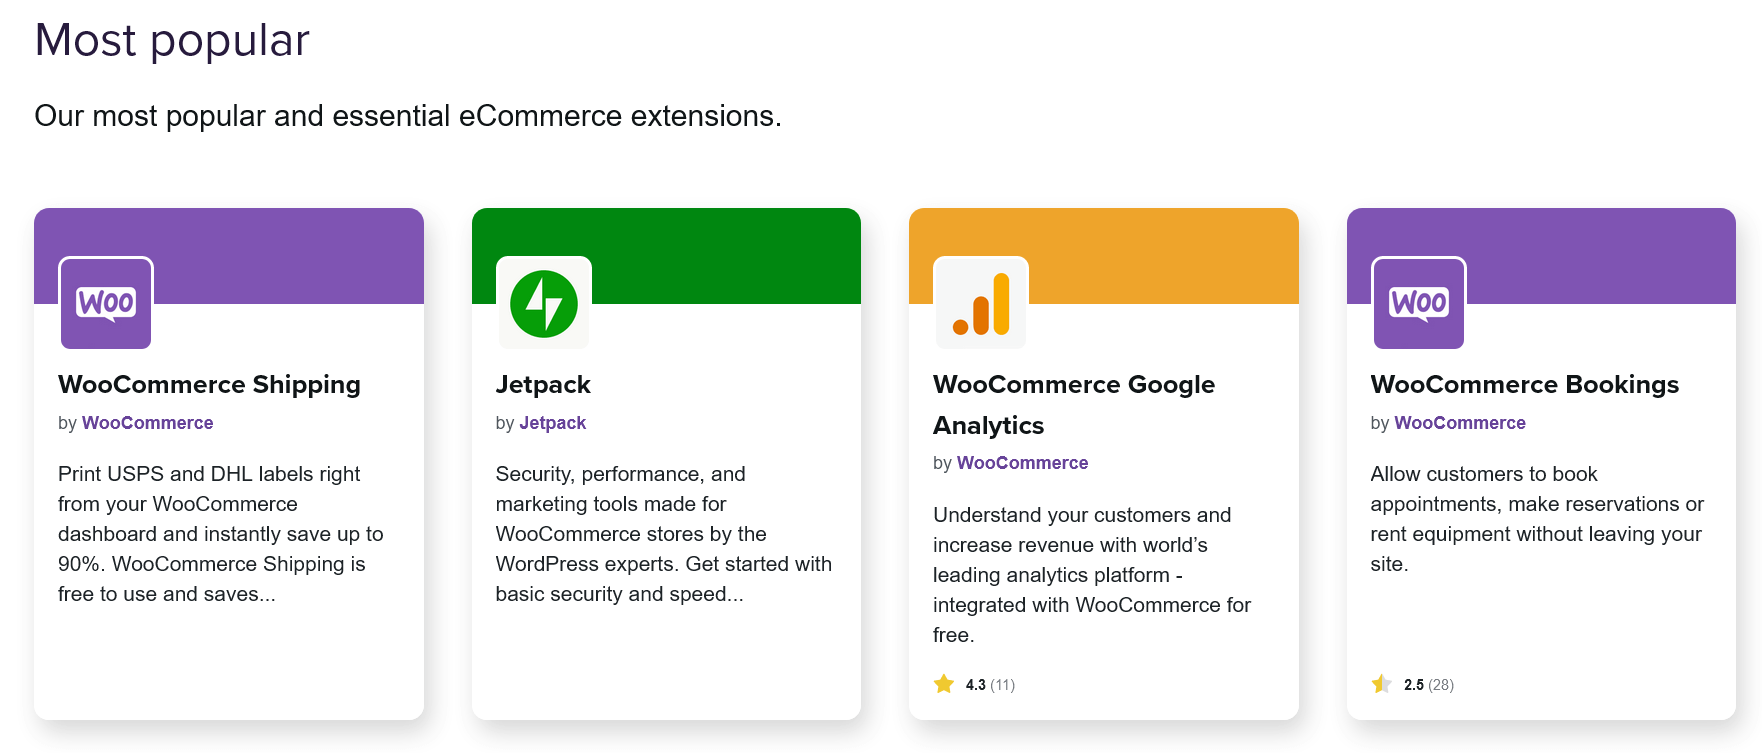Click WooCommerce author link under WooCommerce Shipping
The height and width of the screenshot is (753, 1762).
click(148, 423)
